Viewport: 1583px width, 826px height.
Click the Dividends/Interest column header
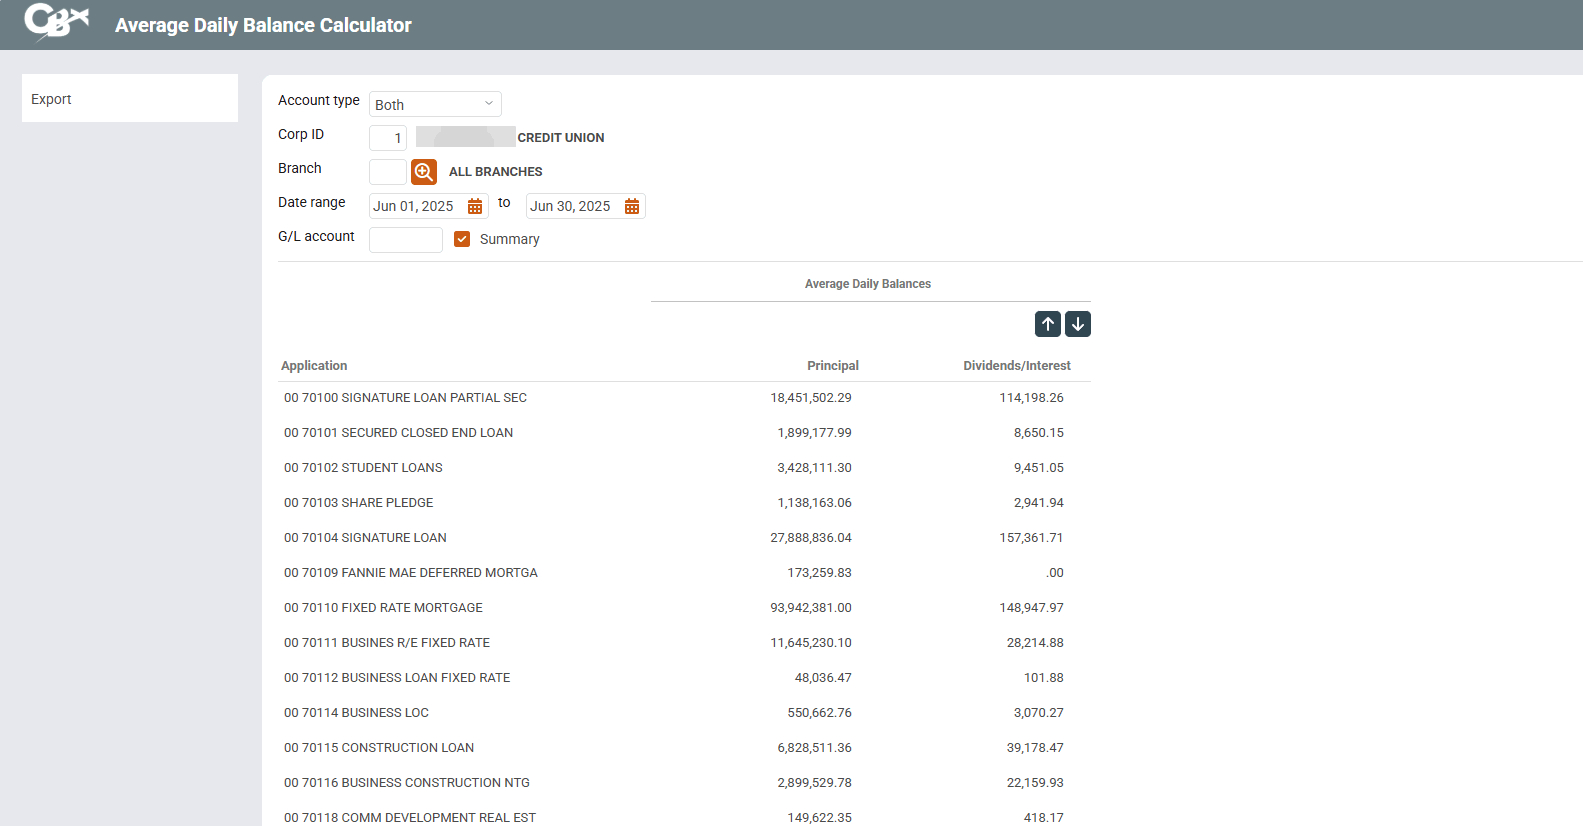pos(1016,366)
